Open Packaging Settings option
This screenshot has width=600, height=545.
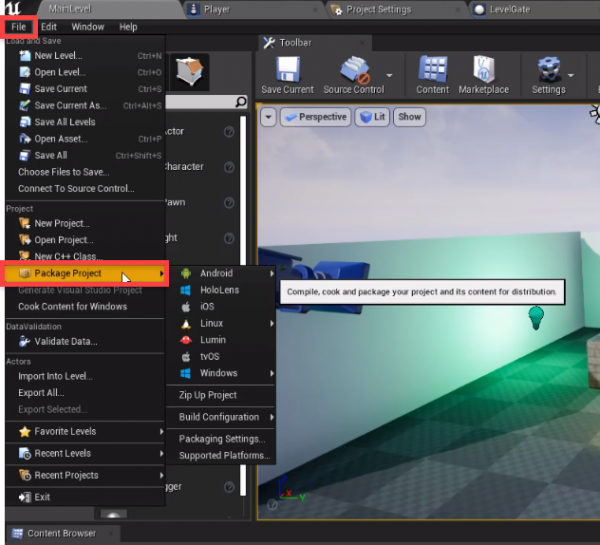[x=221, y=439]
